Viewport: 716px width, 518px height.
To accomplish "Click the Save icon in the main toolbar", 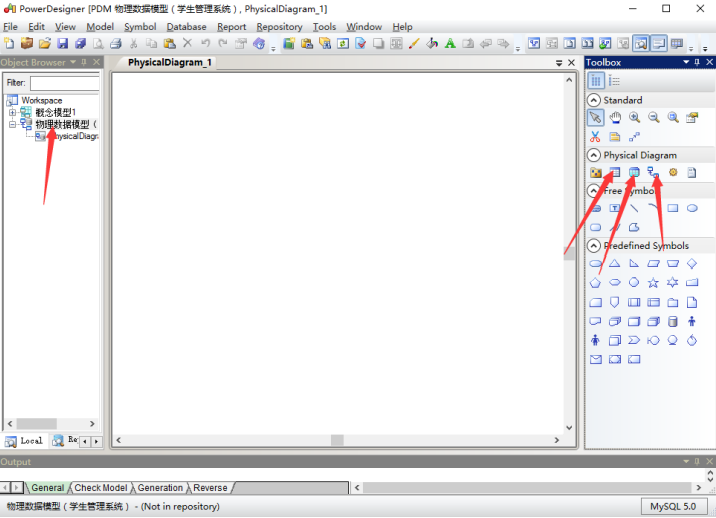I will coord(63,44).
